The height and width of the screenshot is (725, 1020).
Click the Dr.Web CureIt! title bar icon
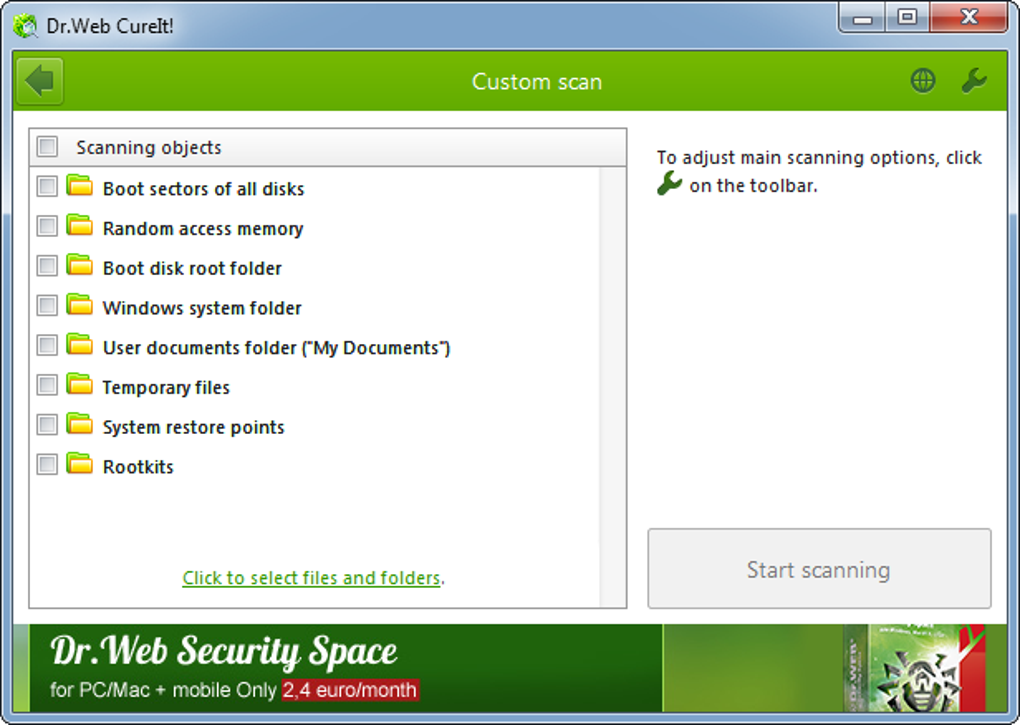26,25
